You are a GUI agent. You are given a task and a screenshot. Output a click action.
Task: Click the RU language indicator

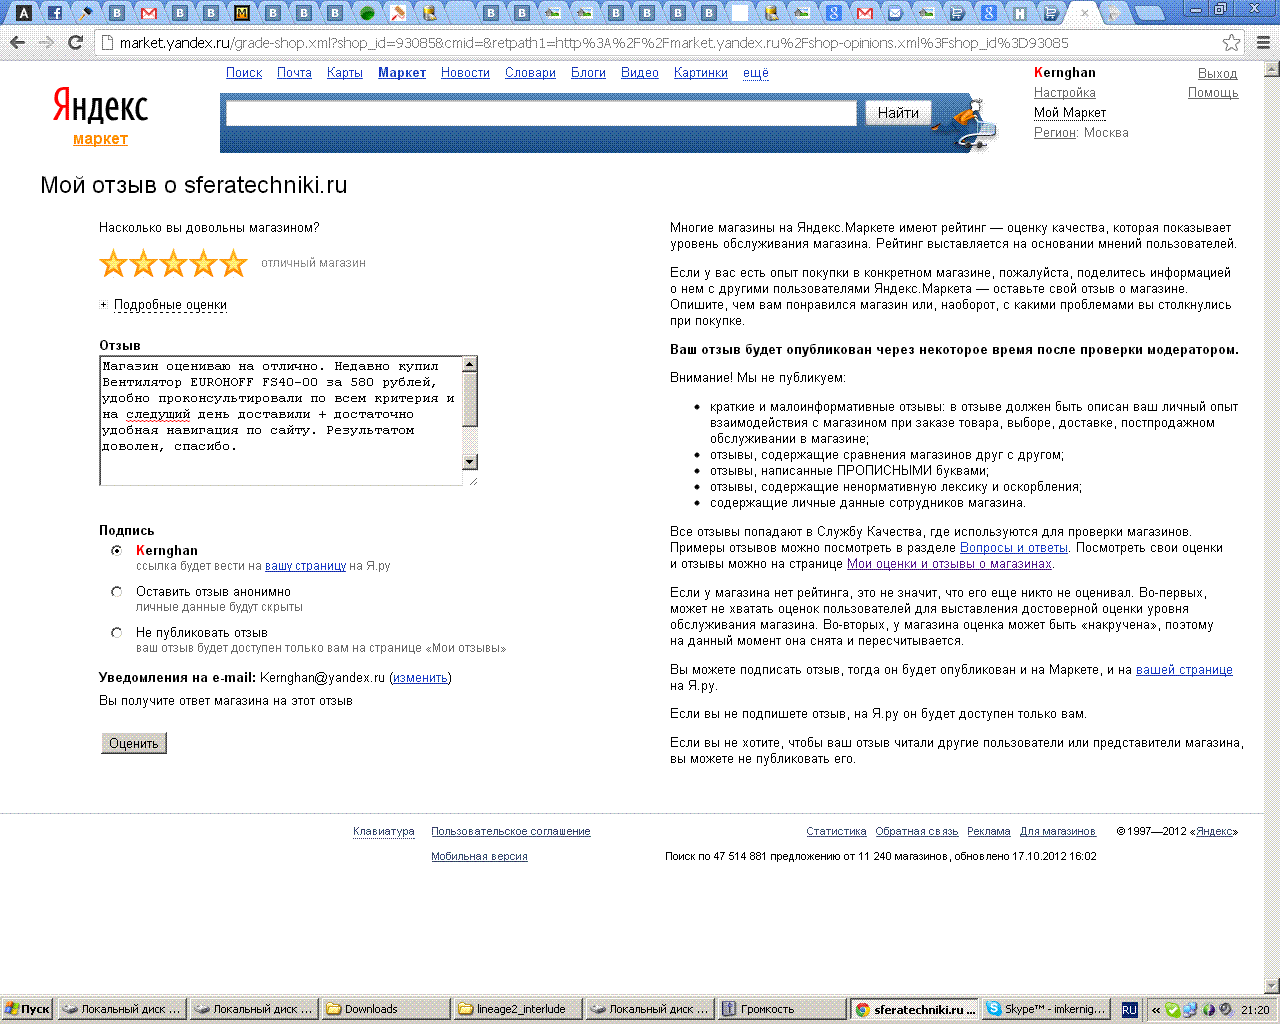1129,1010
